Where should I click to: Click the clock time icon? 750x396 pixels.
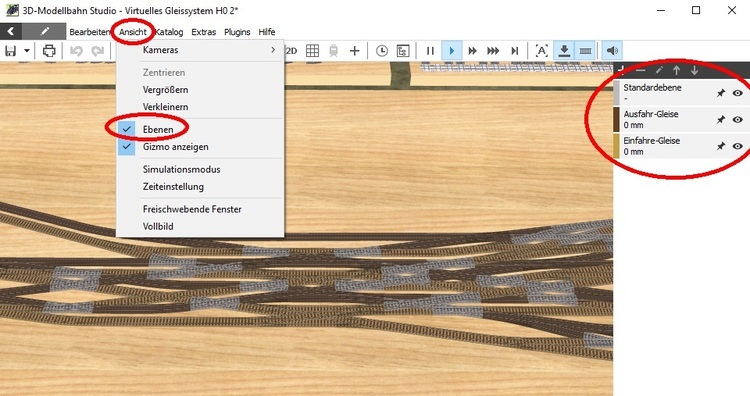382,51
